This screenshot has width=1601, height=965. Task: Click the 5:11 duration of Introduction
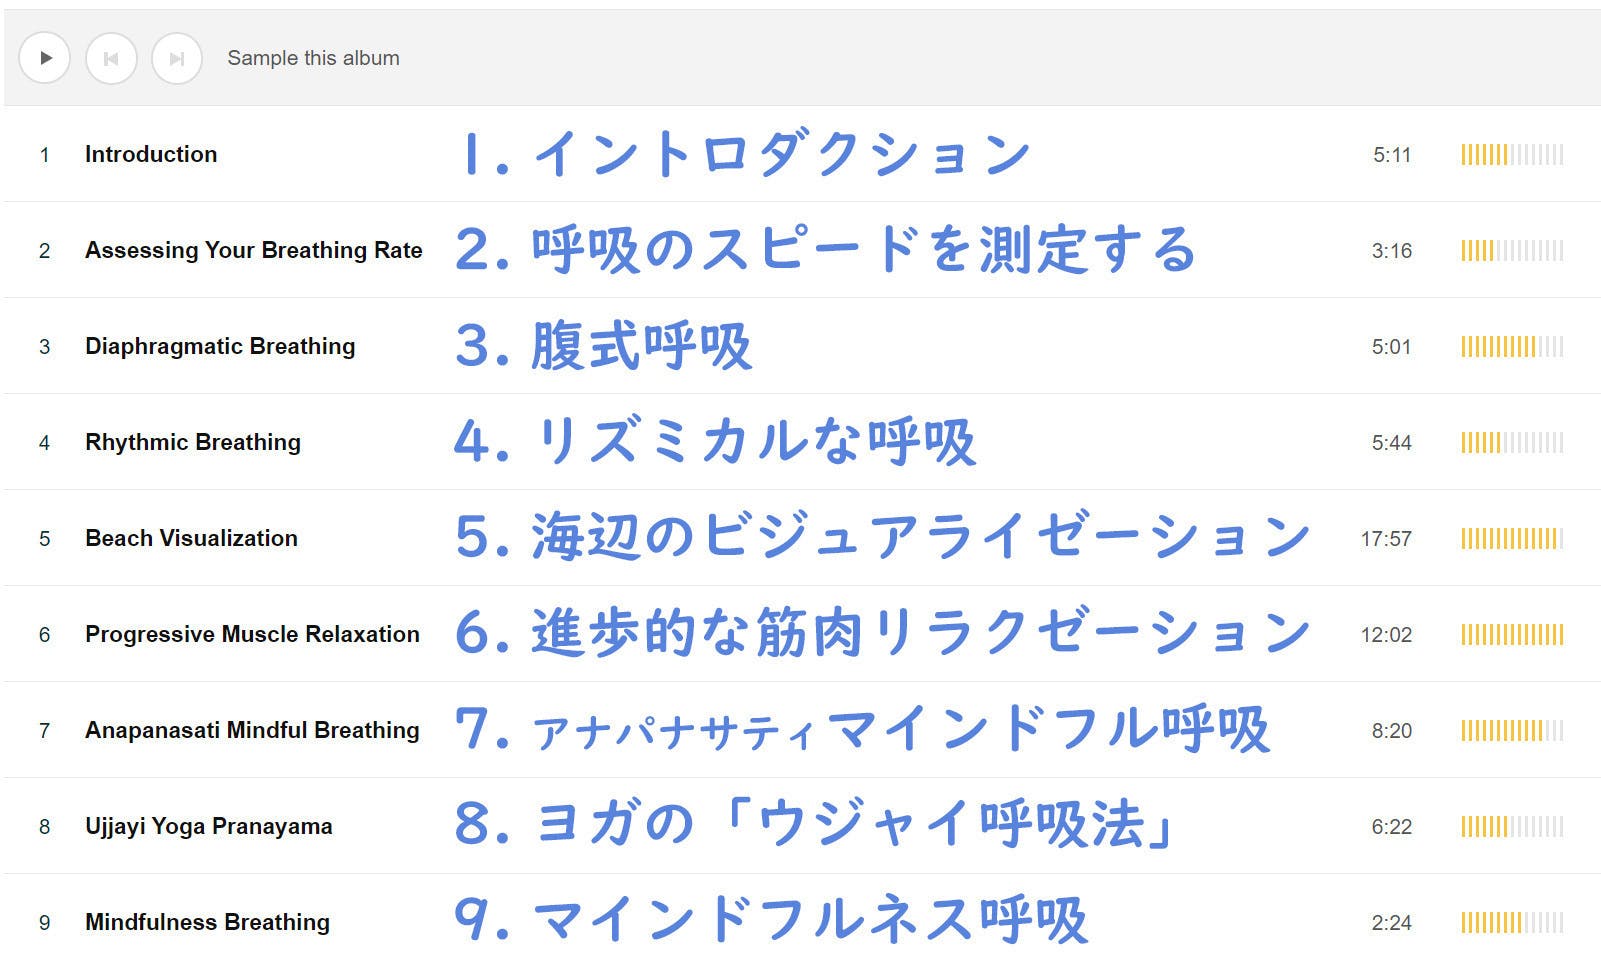1392,155
